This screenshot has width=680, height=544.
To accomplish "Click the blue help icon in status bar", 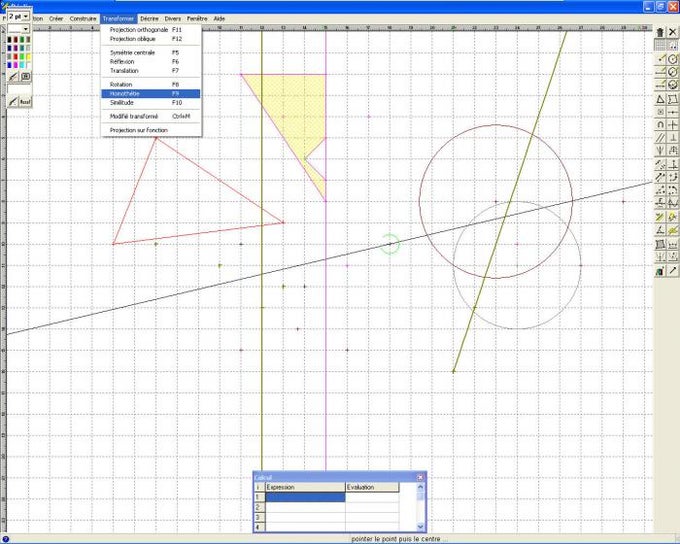I will [x=5, y=539].
